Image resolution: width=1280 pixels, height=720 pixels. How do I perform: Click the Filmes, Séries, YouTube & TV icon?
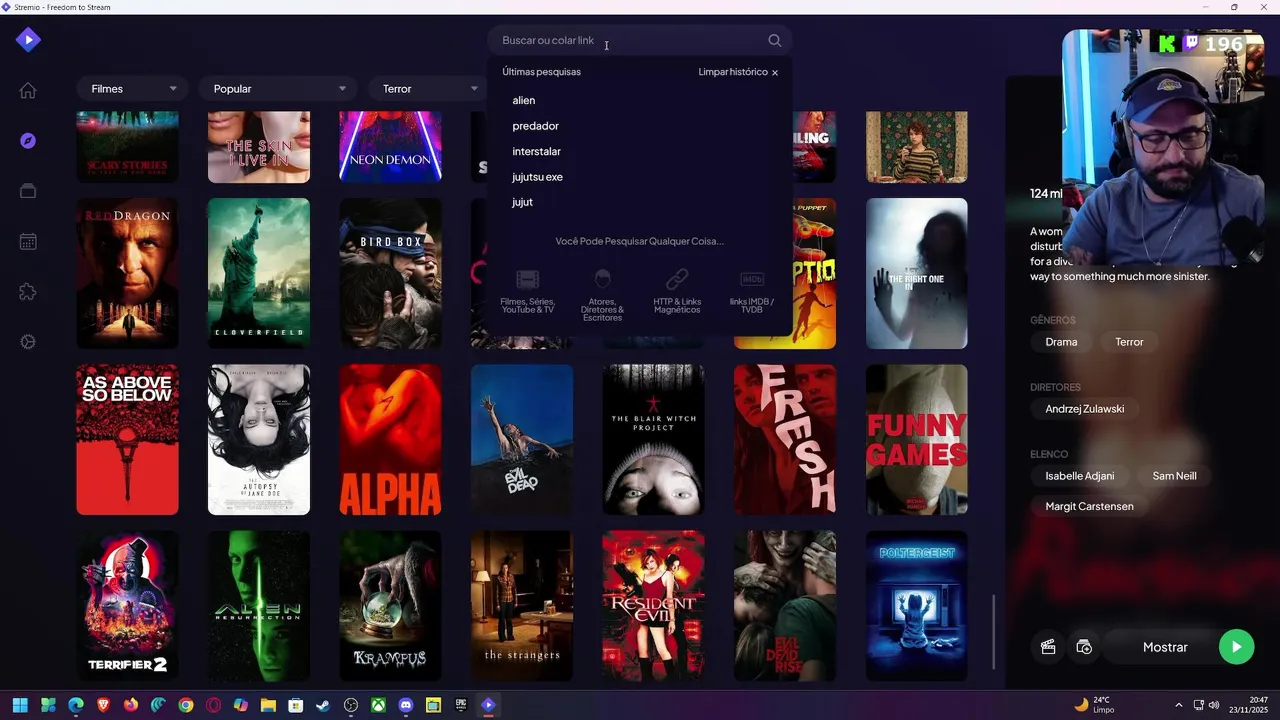click(527, 279)
